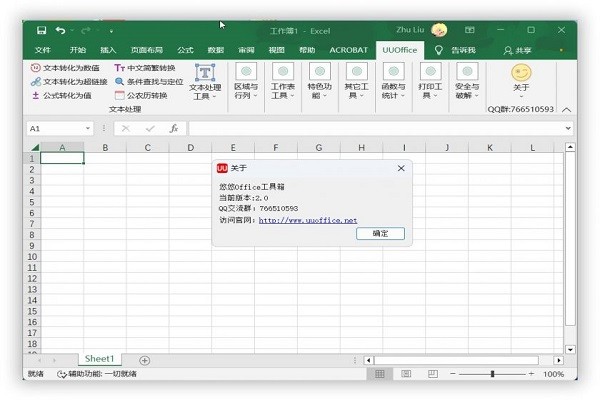The width and height of the screenshot is (600, 400).
Task: Switch to page layout view in status bar
Action: coord(405,374)
